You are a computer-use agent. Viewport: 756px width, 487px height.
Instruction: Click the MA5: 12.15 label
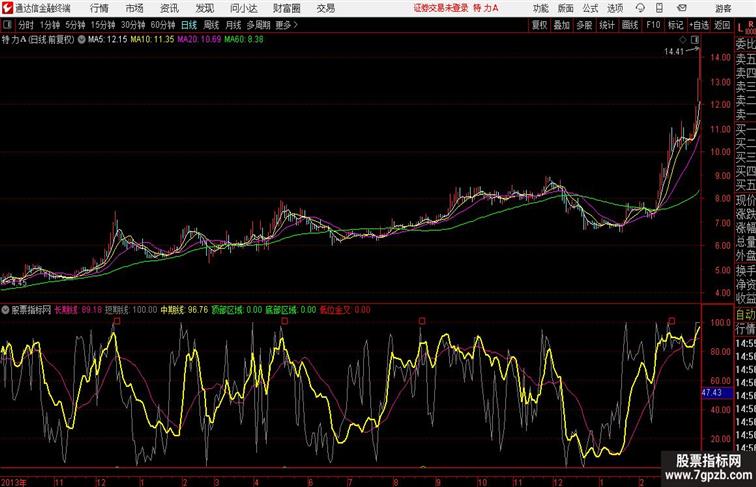pos(108,40)
